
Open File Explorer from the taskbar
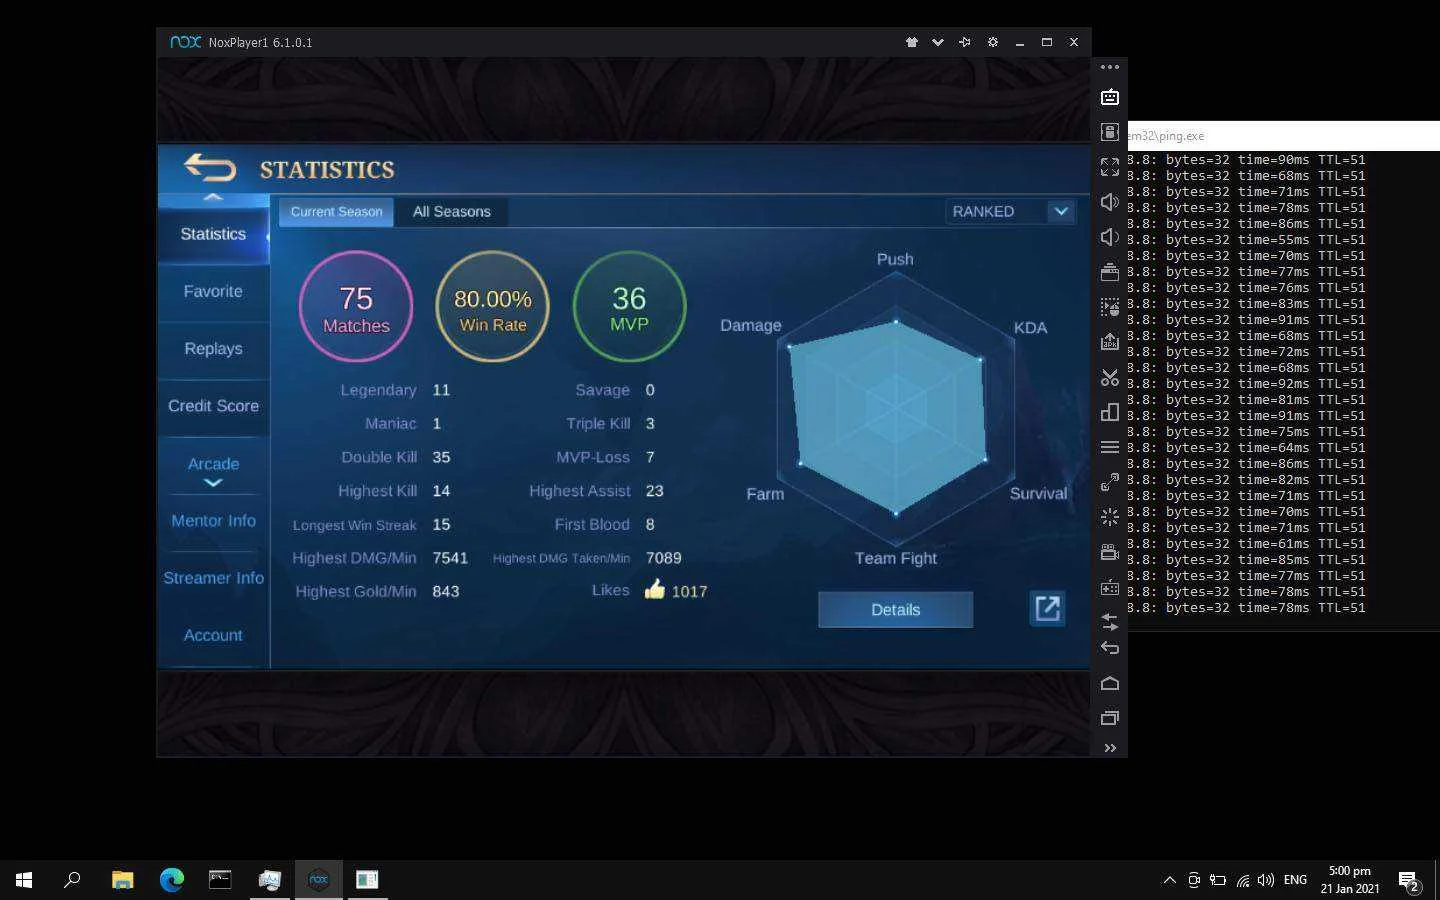coord(122,880)
